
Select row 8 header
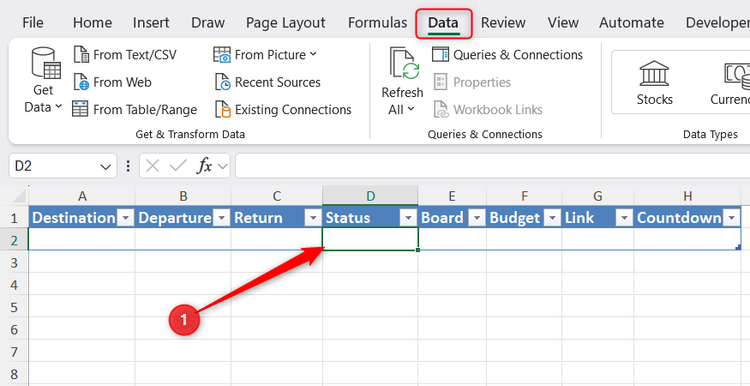click(x=14, y=374)
